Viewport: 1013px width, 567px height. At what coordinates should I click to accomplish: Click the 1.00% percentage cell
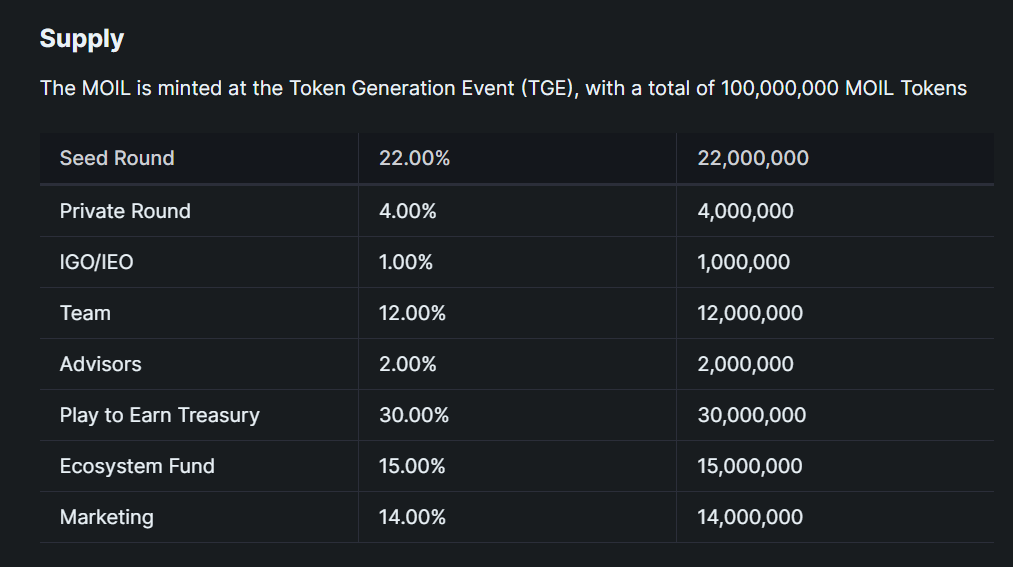(406, 262)
